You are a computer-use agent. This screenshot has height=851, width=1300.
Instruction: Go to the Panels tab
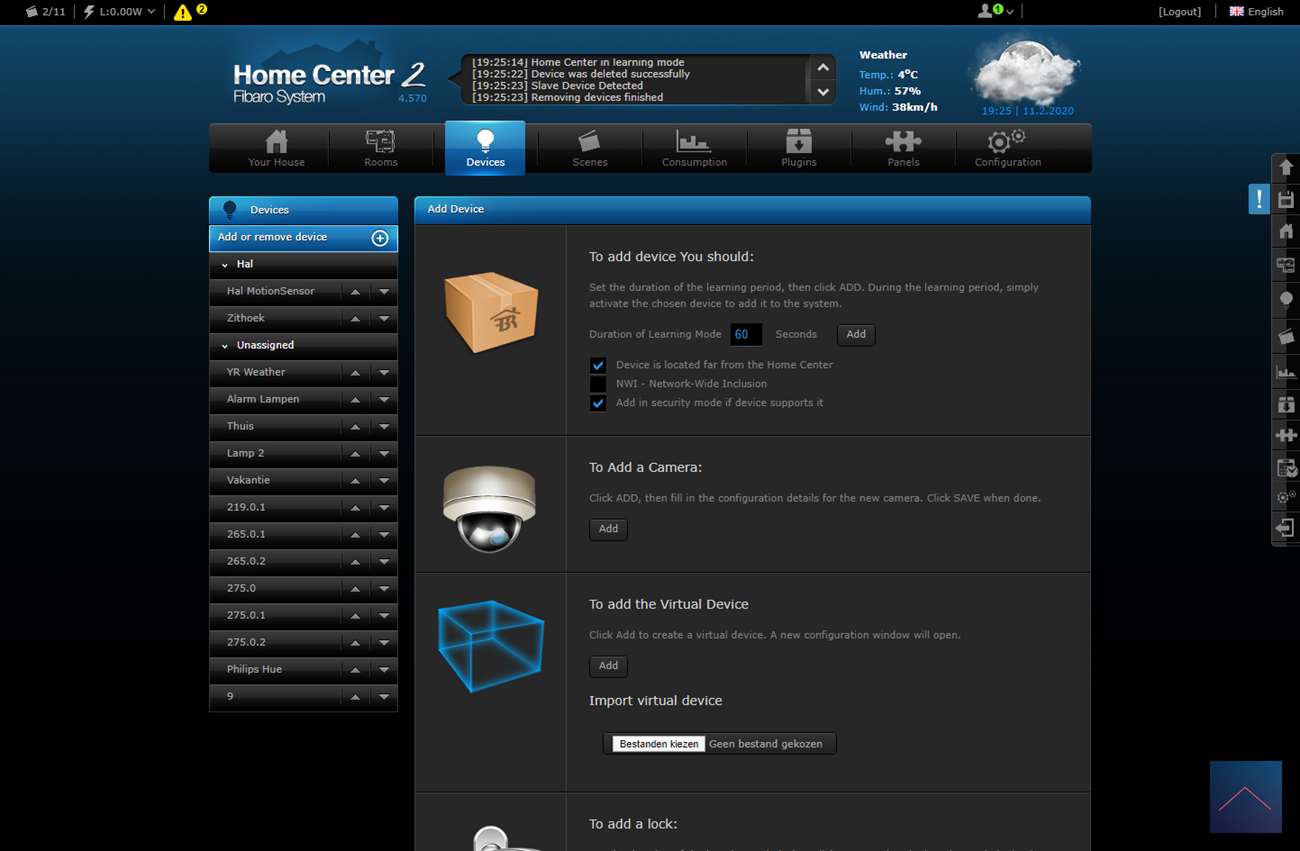[x=903, y=148]
